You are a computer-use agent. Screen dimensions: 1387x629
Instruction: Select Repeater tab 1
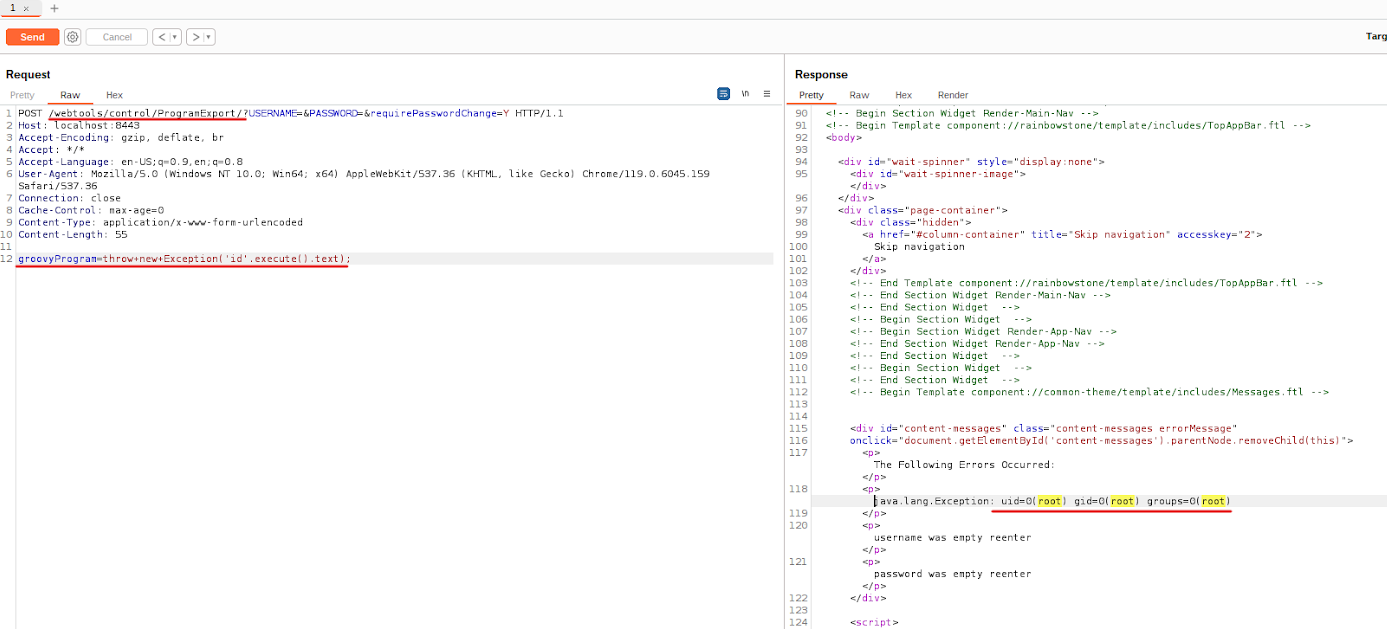13,8
